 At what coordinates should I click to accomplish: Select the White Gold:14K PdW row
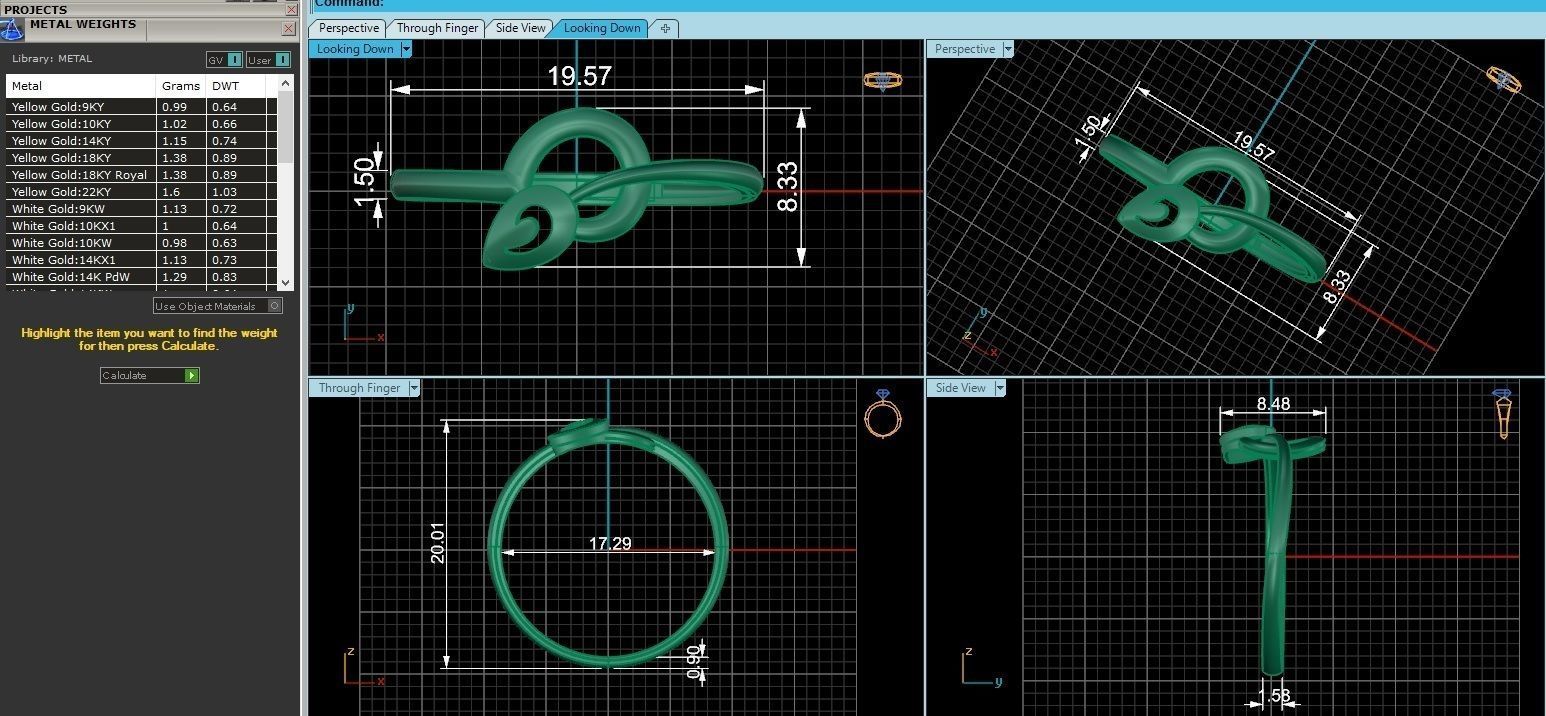click(x=142, y=277)
